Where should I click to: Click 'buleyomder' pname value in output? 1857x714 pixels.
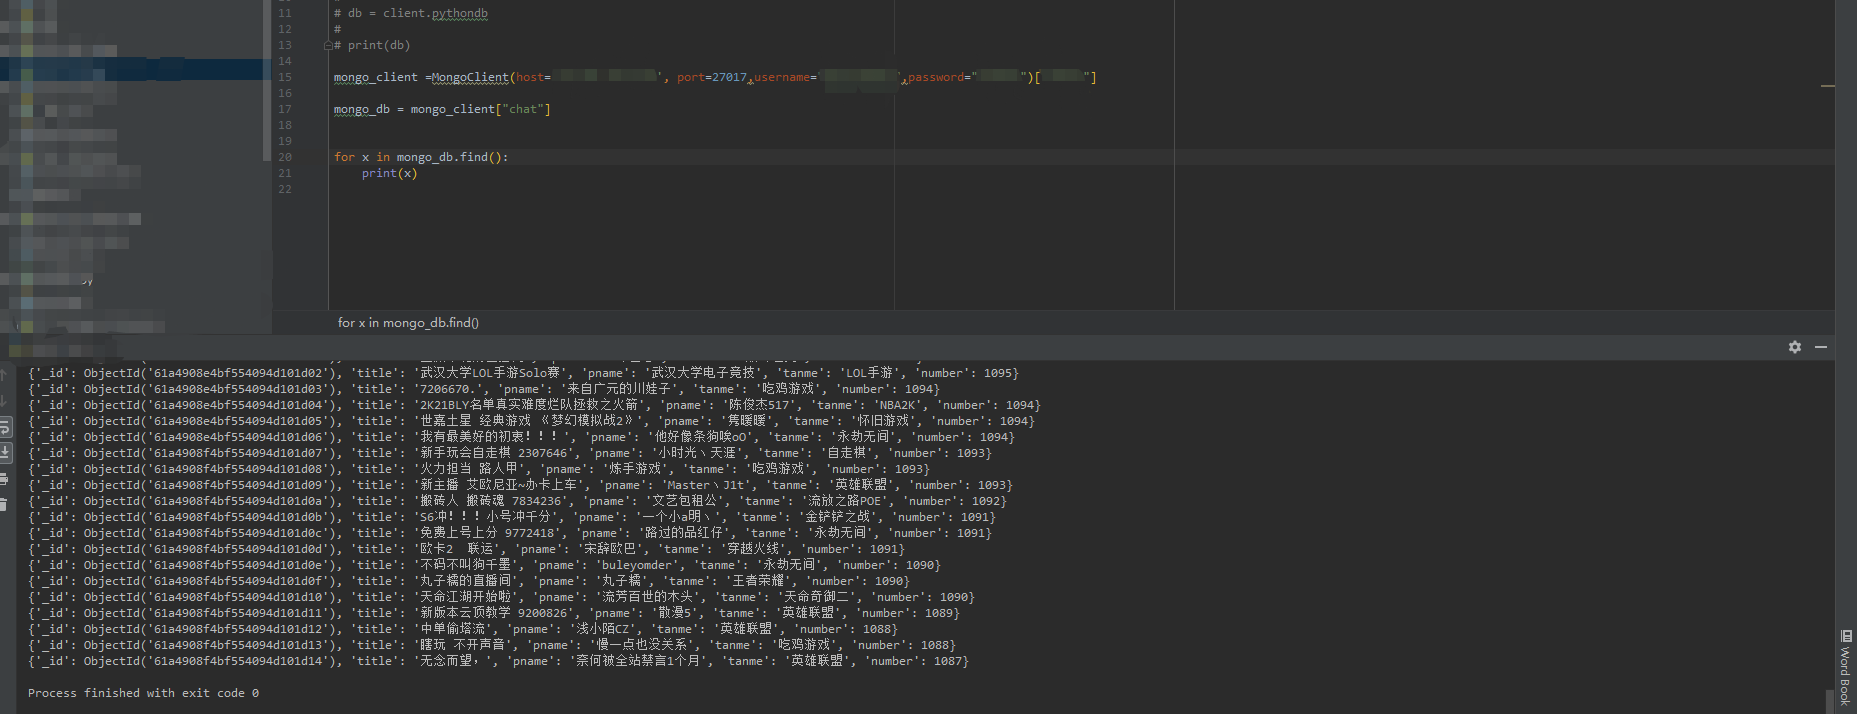point(637,565)
